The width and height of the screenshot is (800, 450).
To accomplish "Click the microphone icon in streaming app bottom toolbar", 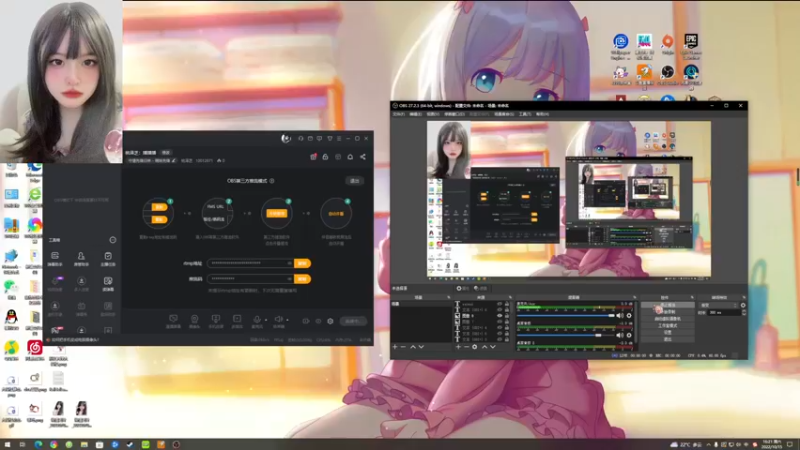I will 257,319.
